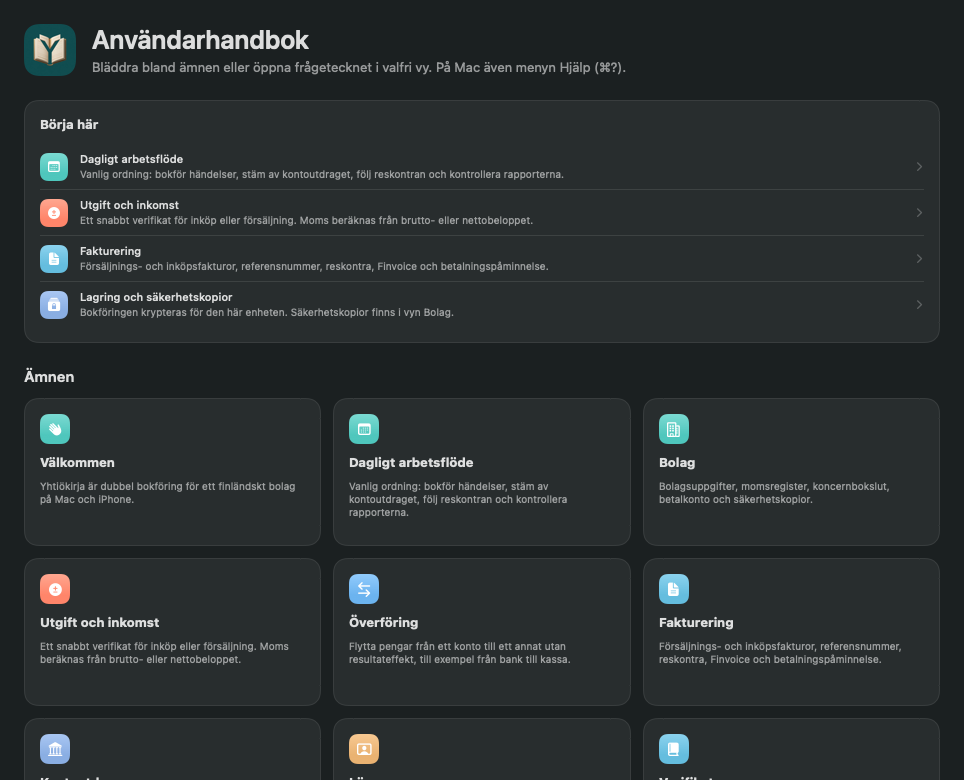
Task: Click the Användarhandbok open-book app icon
Action: tap(50, 50)
